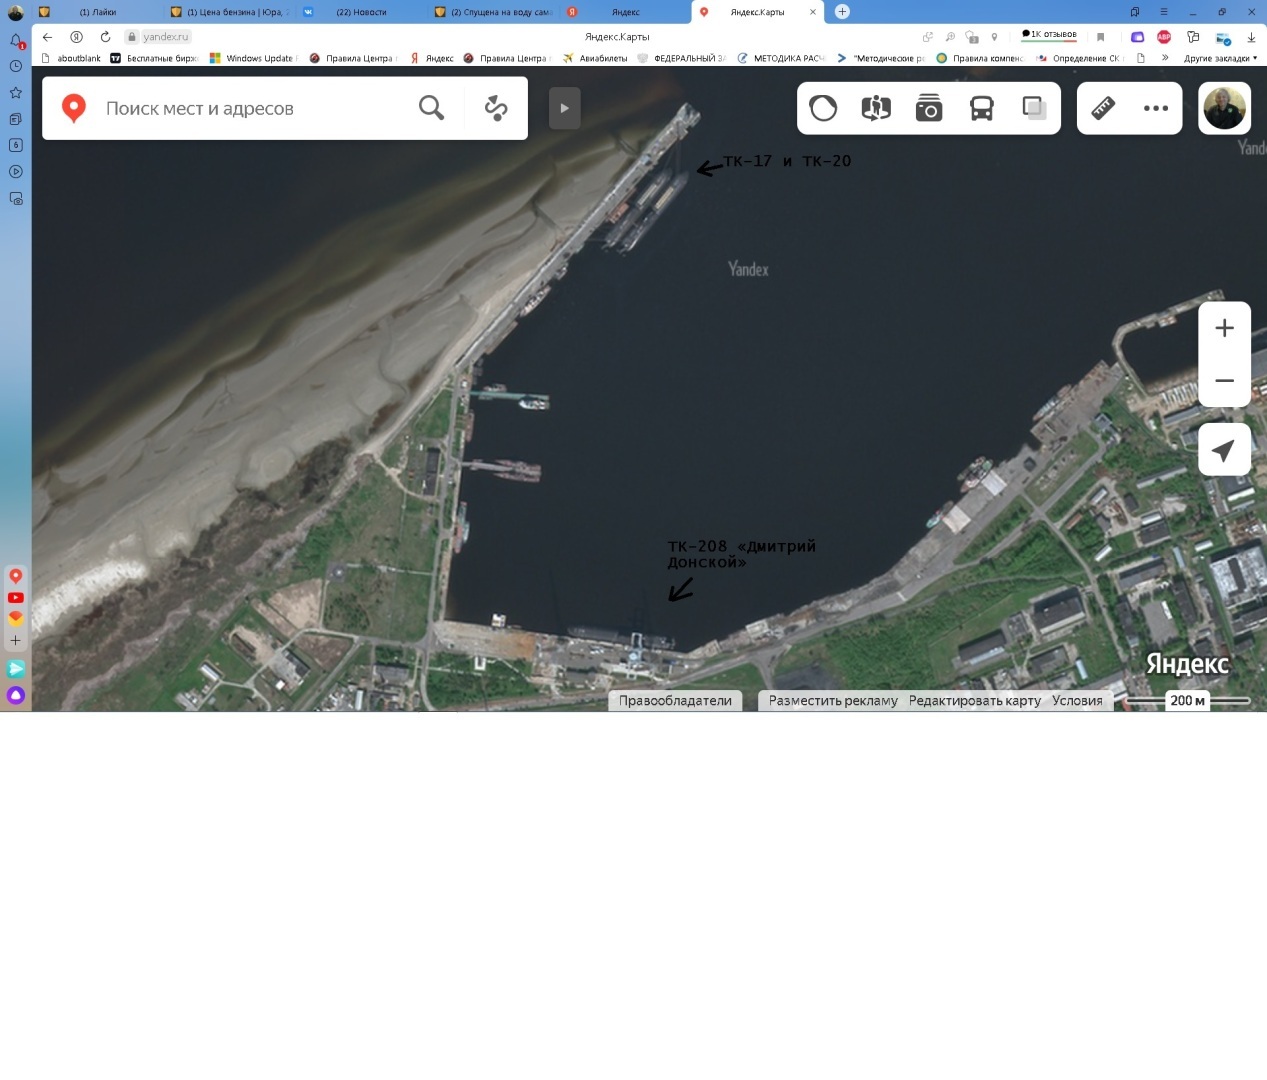This screenshot has height=1080, width=1267.
Task: Expand the collapsed side panel arrow
Action: click(565, 108)
